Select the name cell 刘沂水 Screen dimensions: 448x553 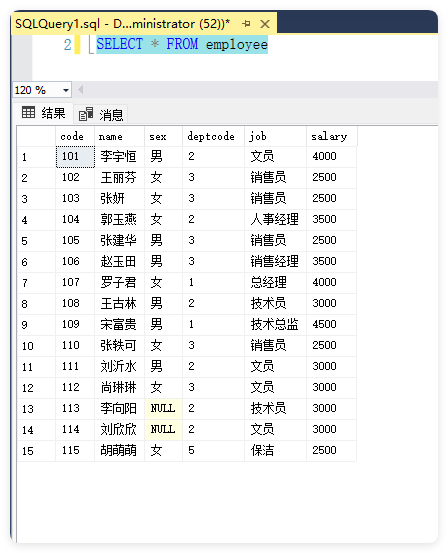click(x=119, y=366)
